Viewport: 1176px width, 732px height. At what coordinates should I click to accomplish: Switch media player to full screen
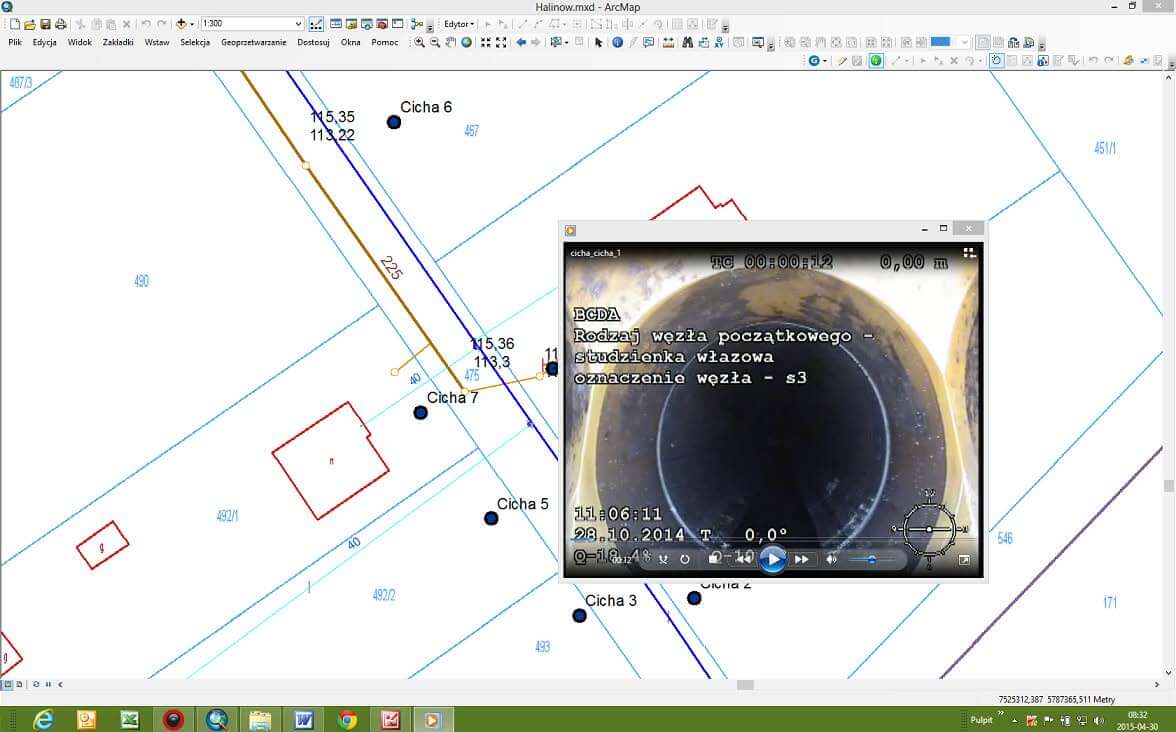(x=964, y=560)
